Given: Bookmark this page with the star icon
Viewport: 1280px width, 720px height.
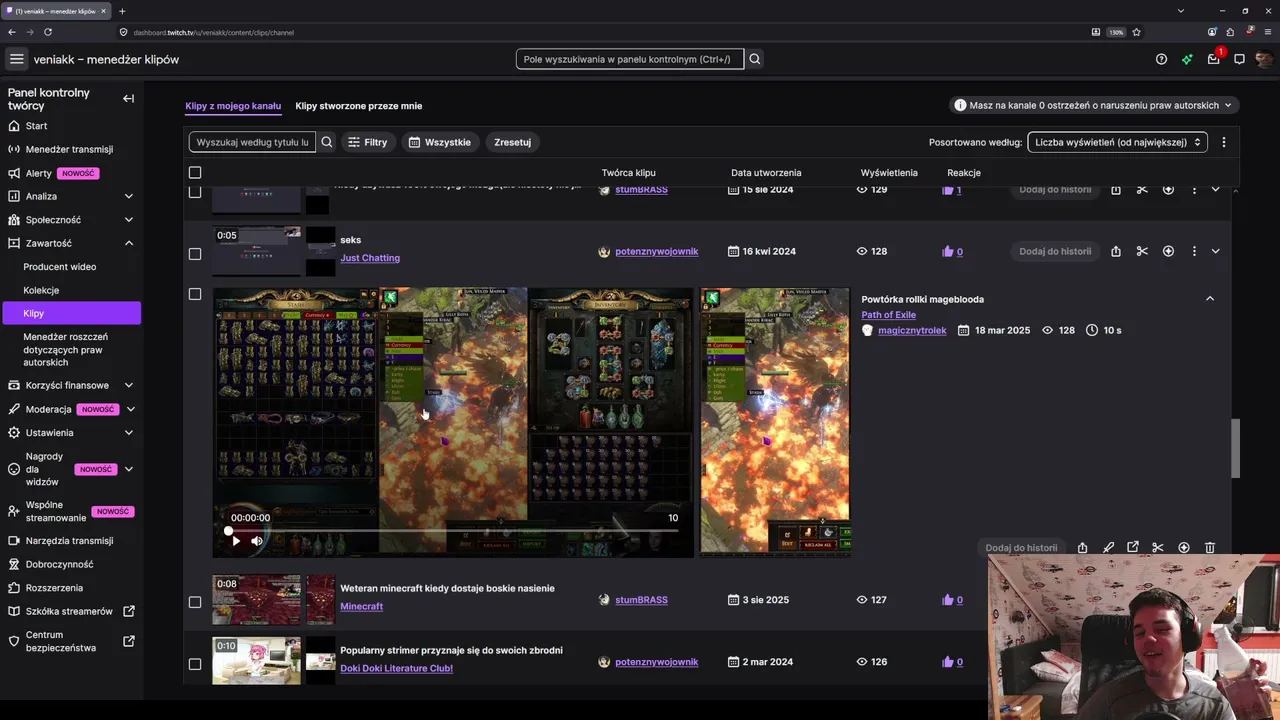Looking at the screenshot, I should point(1137,32).
